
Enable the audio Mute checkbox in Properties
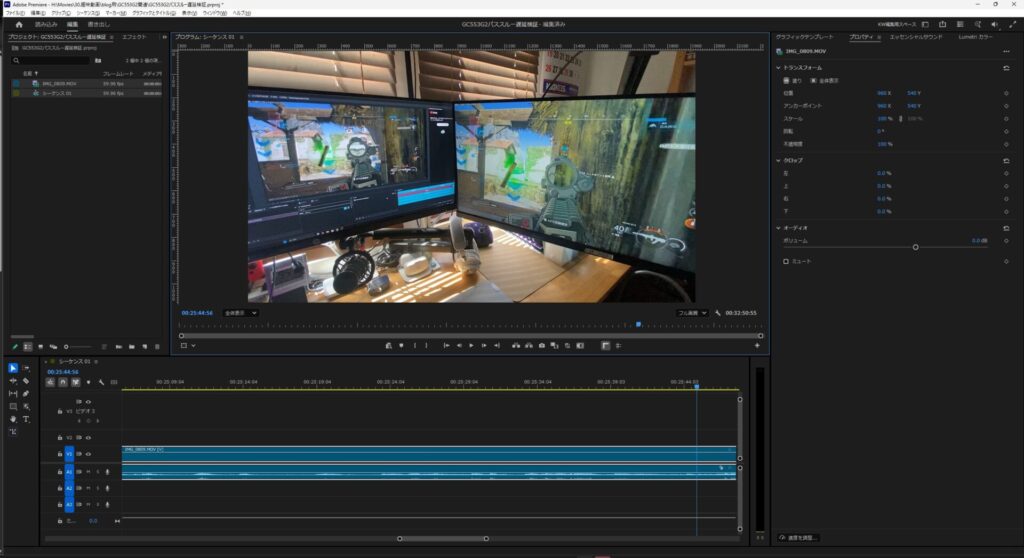point(786,261)
